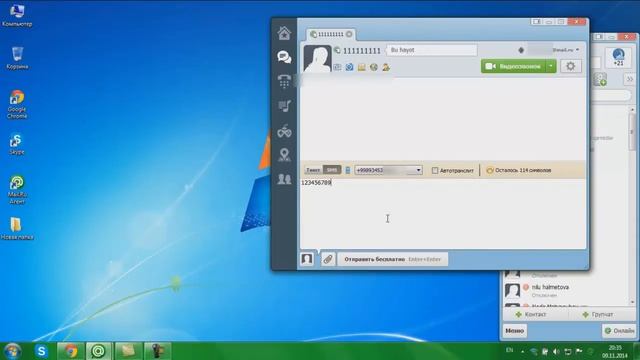Open the phone dialpad icon in sidebar

(x=284, y=81)
